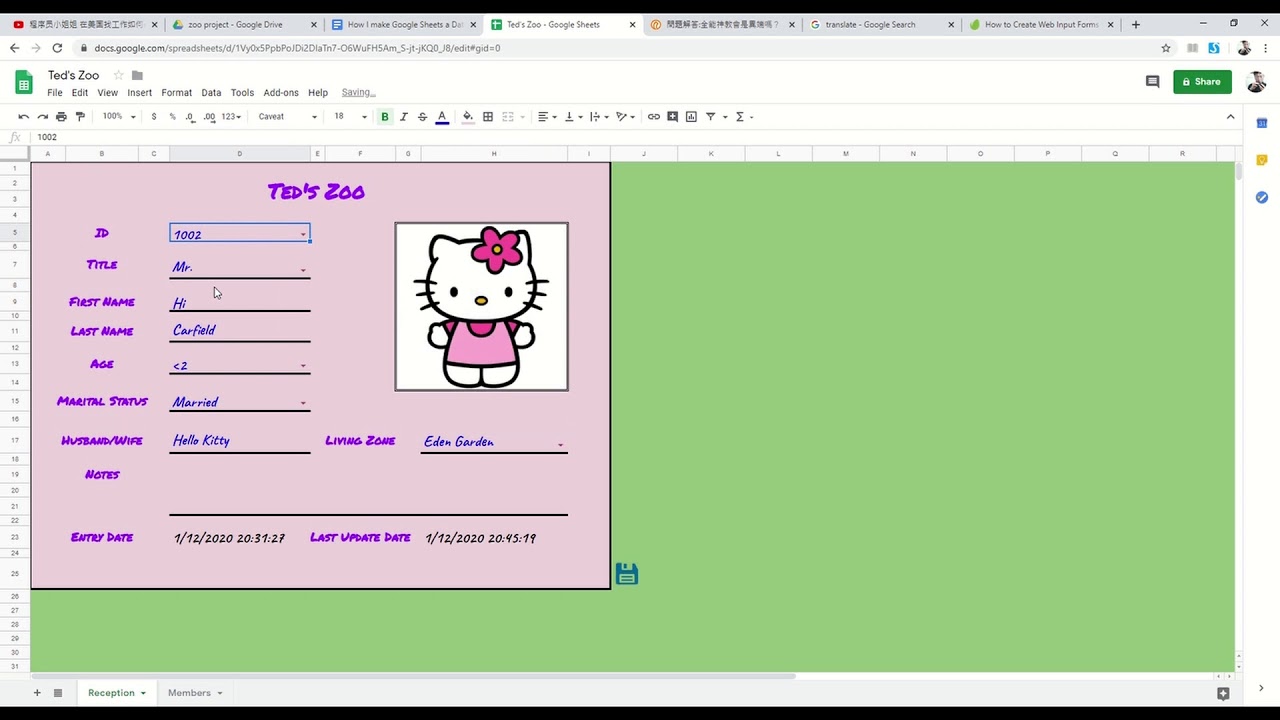Open Tasks in the side panel
1280x720 pixels.
coord(1262,197)
